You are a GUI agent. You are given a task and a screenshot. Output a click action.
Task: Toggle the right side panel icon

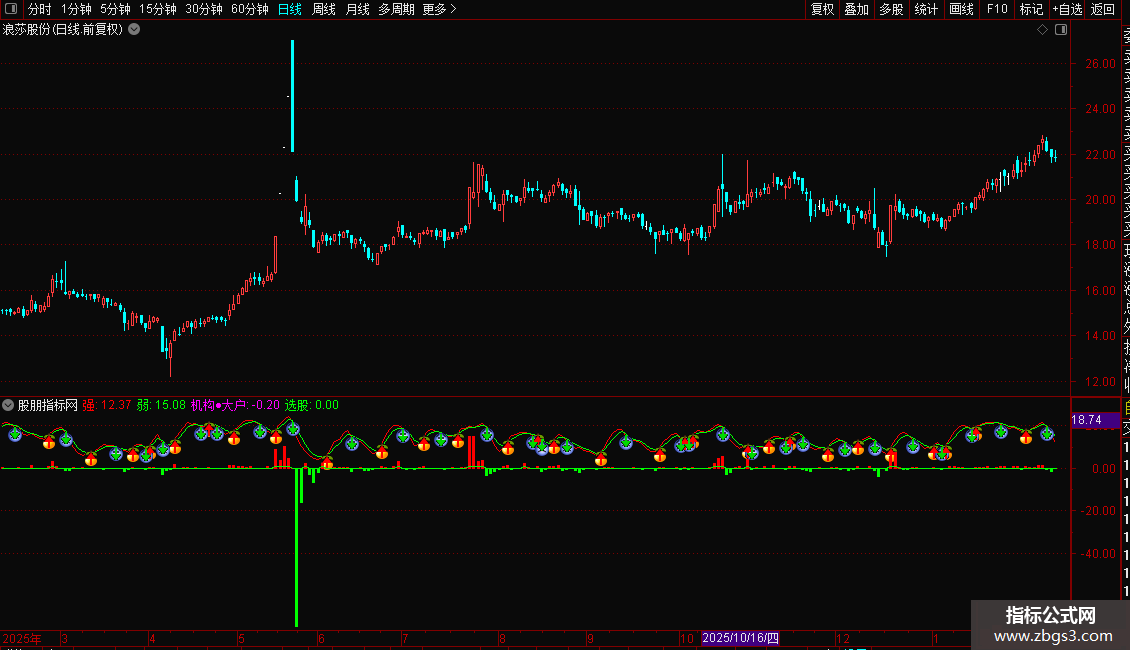pos(1061,30)
